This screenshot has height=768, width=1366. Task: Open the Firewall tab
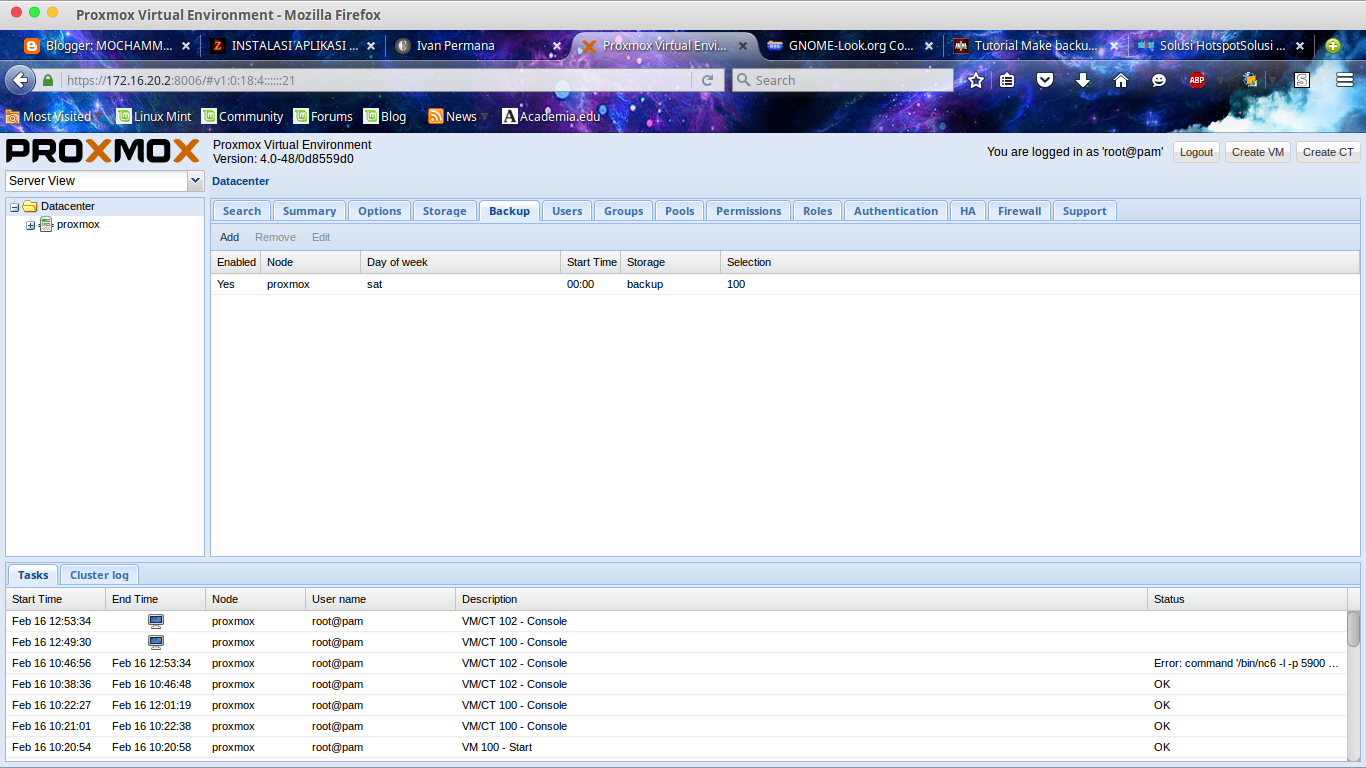(x=1020, y=211)
